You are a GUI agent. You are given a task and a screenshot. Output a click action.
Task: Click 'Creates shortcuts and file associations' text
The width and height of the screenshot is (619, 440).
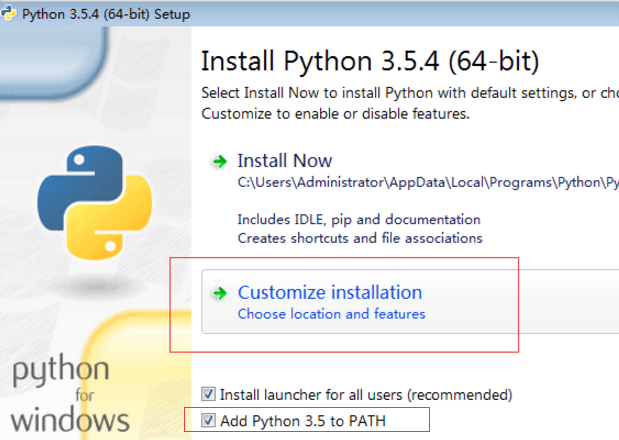pyautogui.click(x=360, y=238)
